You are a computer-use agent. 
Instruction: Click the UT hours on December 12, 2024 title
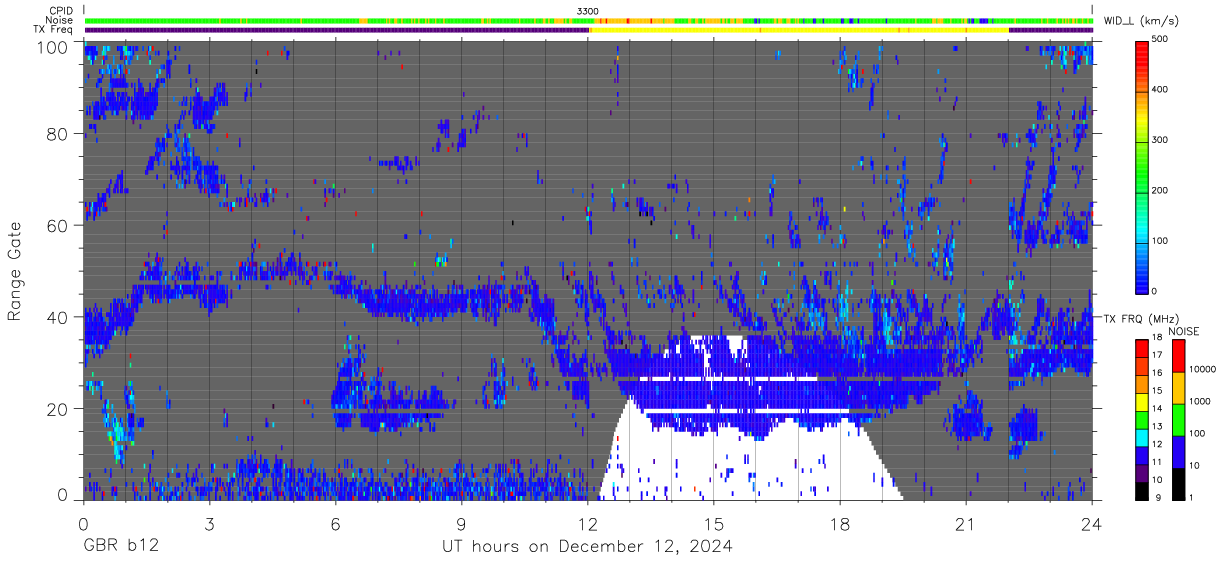(588, 547)
